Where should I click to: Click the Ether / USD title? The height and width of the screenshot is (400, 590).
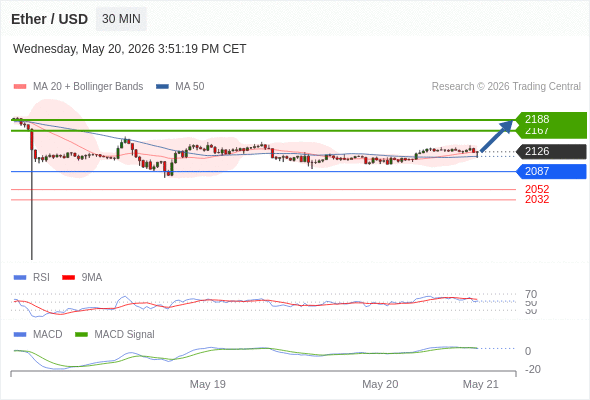tap(49, 19)
